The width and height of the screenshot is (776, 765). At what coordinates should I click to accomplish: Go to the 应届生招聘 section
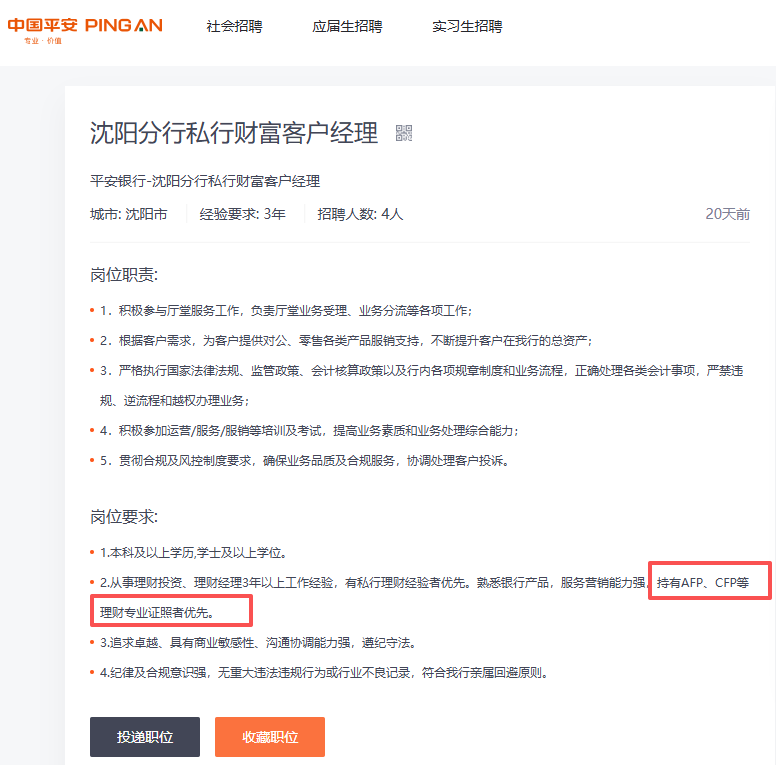click(x=347, y=27)
